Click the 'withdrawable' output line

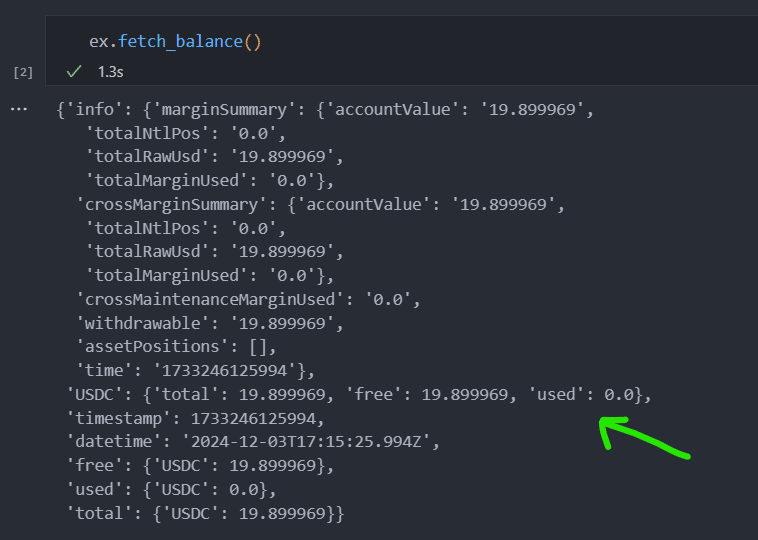click(x=209, y=323)
